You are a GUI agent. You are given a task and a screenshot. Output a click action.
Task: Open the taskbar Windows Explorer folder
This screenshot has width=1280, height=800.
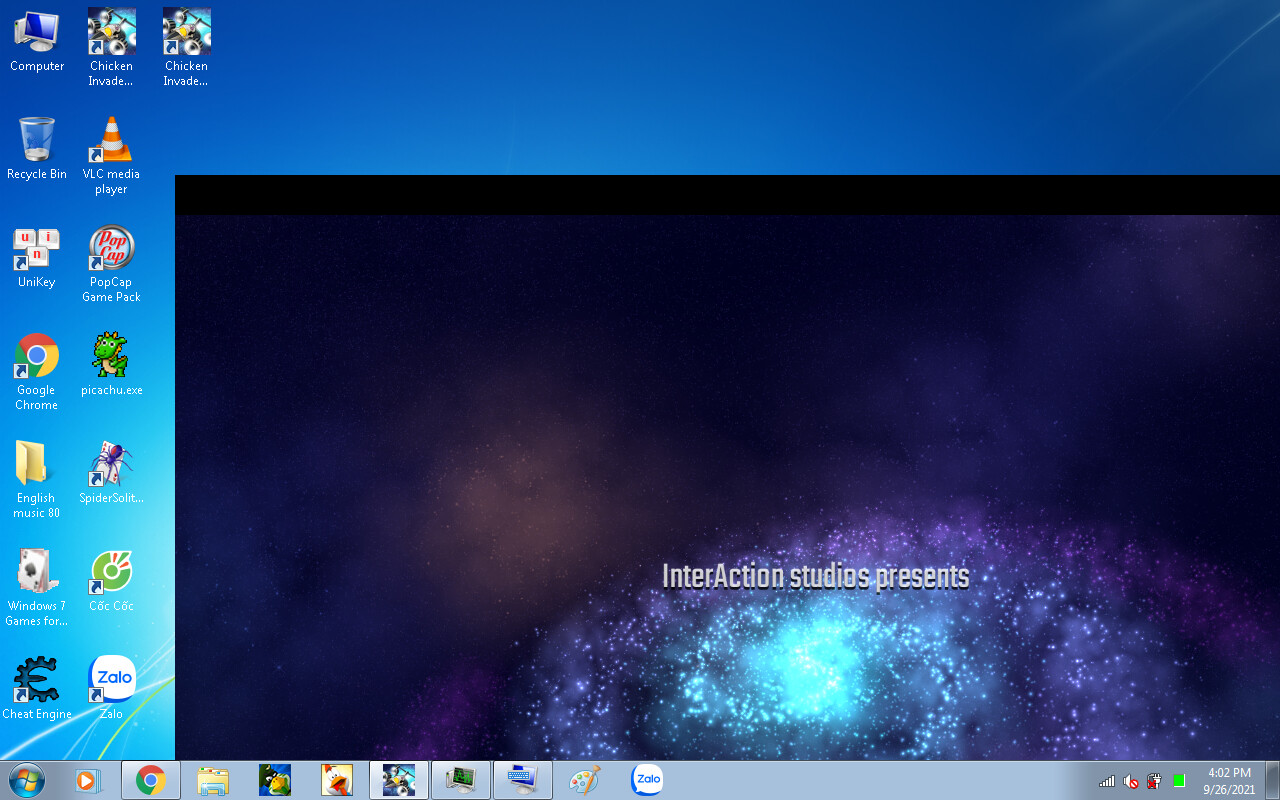[x=213, y=780]
